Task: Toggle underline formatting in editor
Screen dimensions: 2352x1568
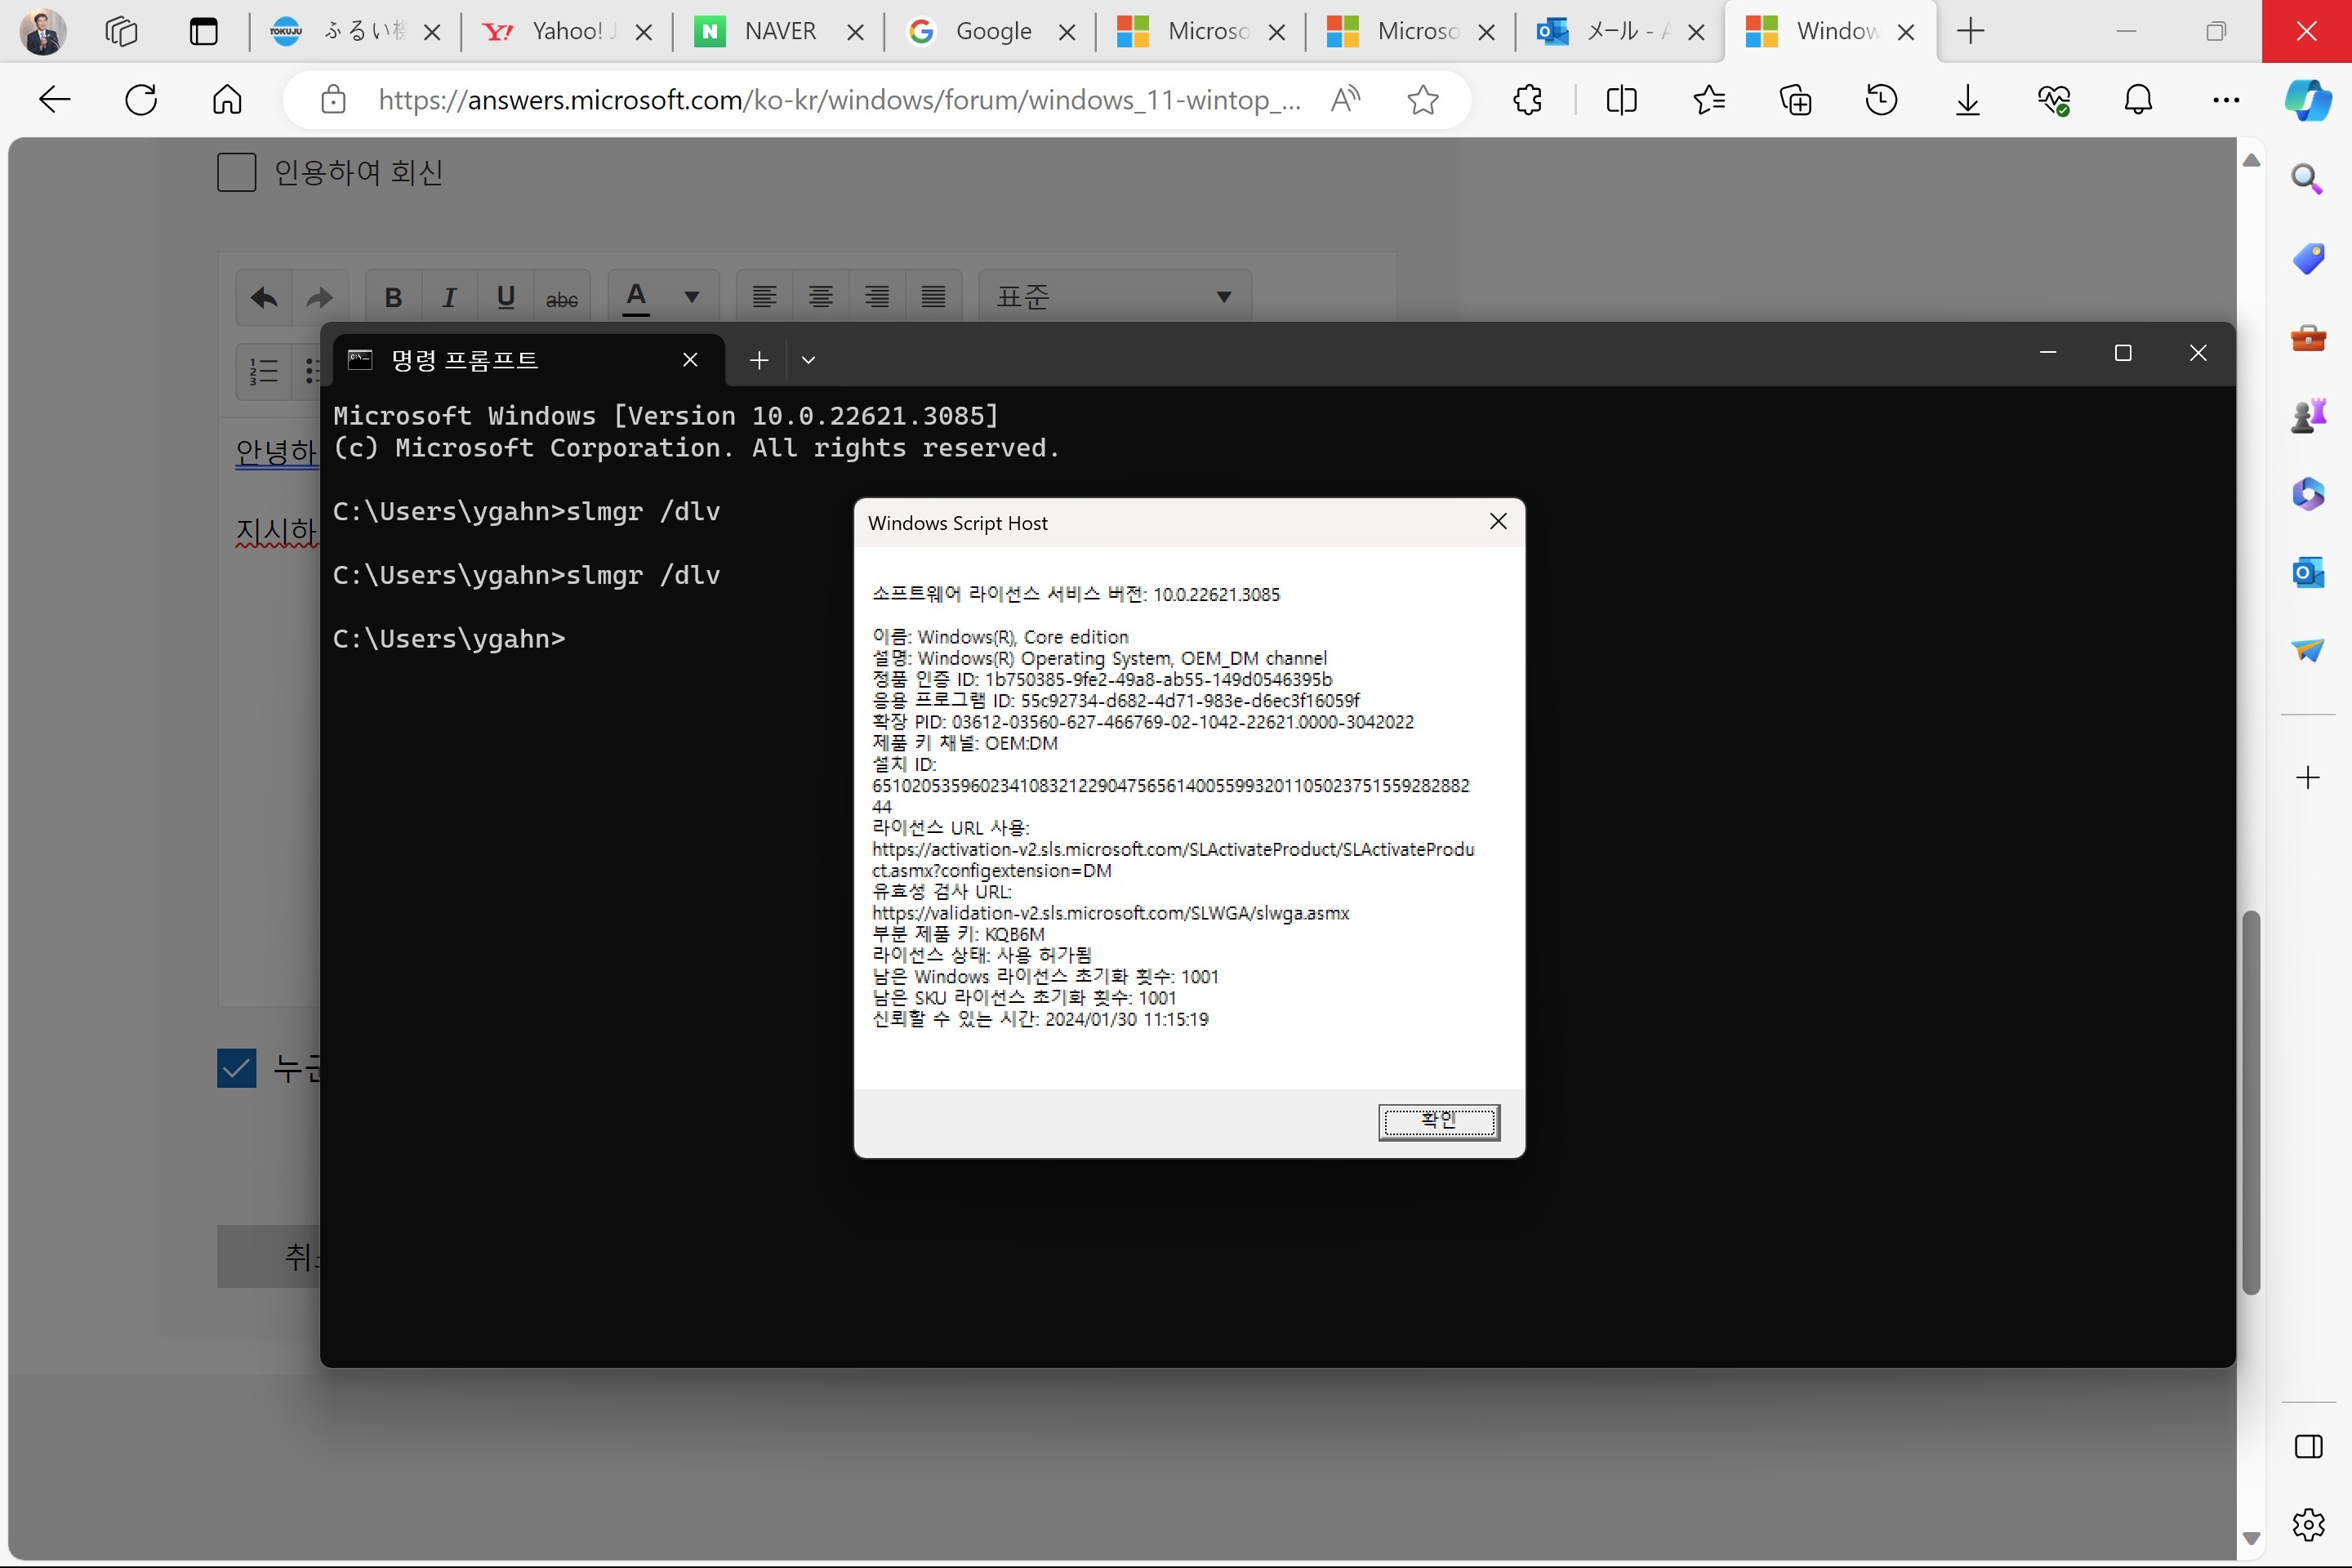Action: tap(506, 297)
